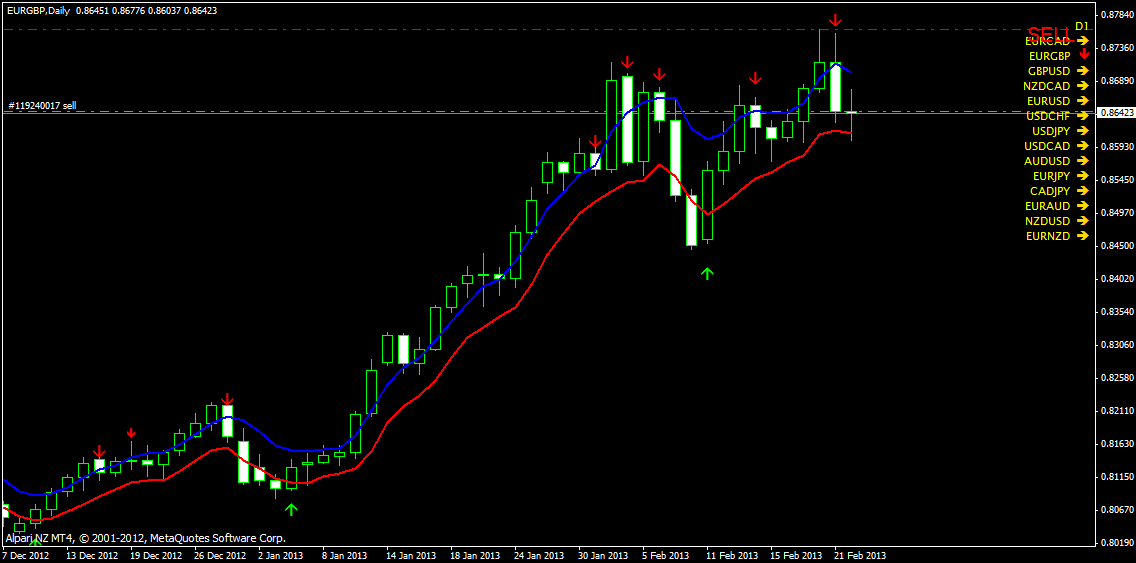
Task: Select the yellow arrow beside EURJPY
Action: click(1082, 176)
